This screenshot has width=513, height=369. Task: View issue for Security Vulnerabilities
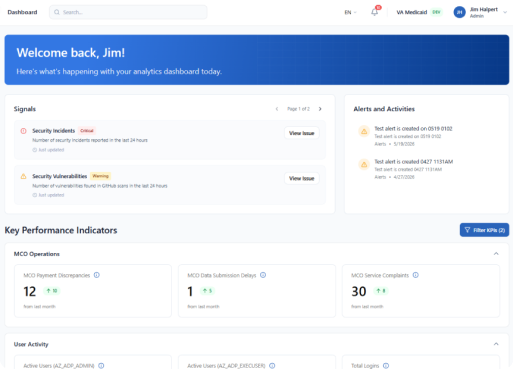coord(302,178)
